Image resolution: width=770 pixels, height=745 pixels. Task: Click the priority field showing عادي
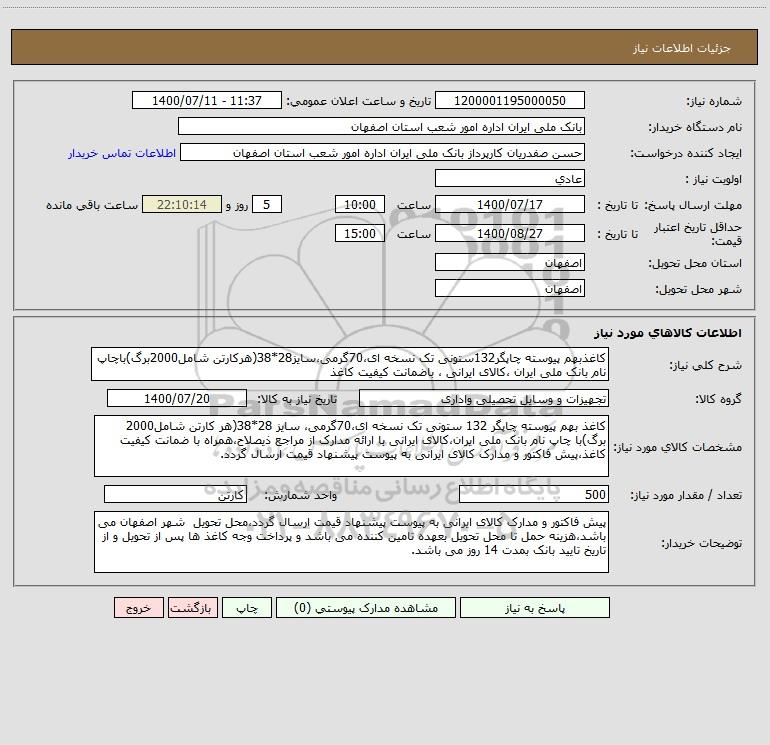pos(510,179)
